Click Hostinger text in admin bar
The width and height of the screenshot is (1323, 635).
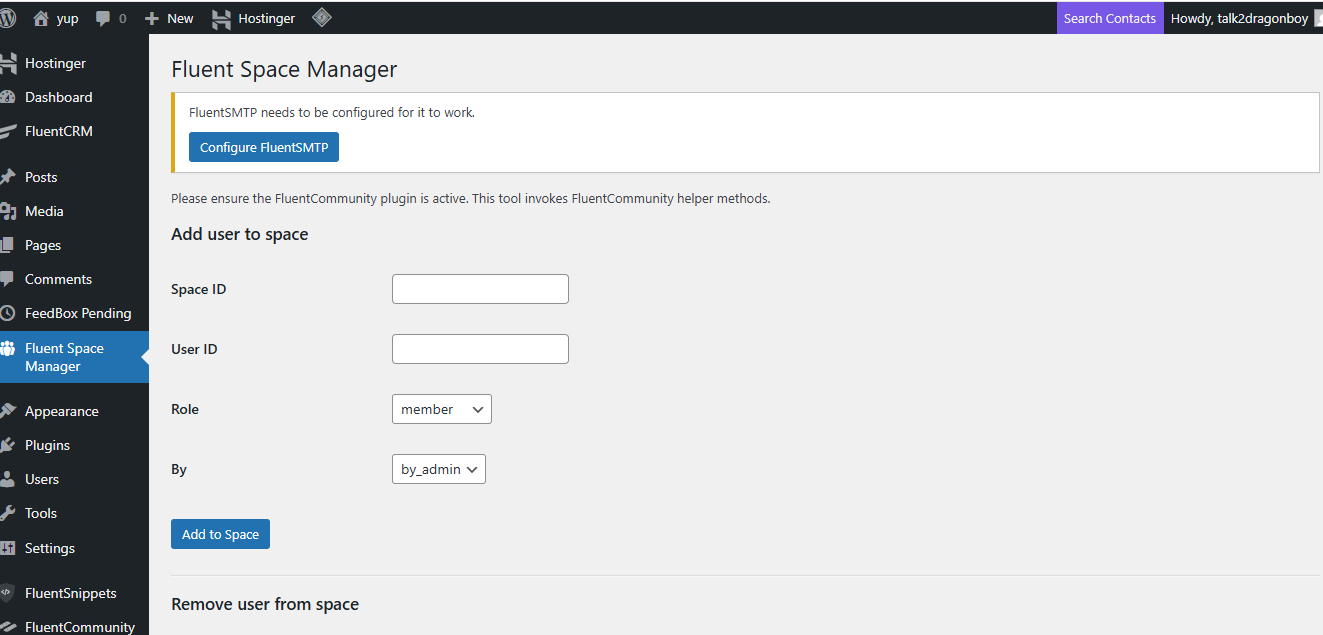(x=267, y=18)
